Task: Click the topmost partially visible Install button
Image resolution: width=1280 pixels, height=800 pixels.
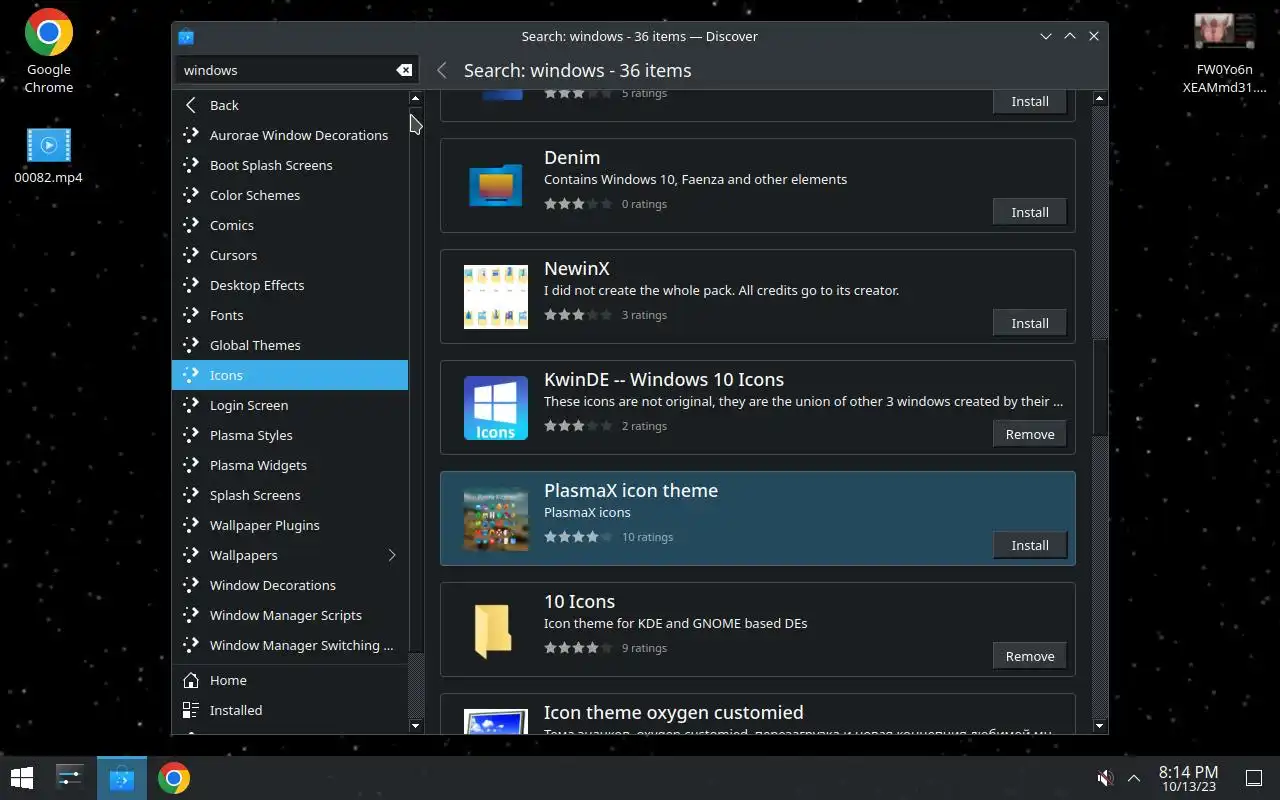Action: (1030, 101)
